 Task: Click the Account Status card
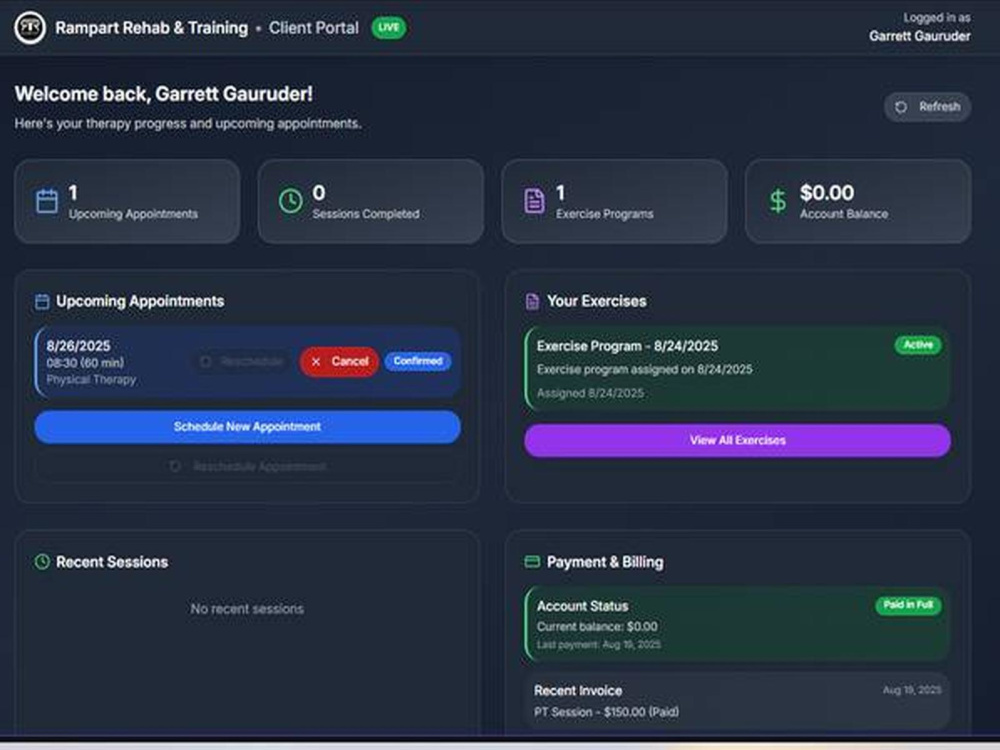737,624
